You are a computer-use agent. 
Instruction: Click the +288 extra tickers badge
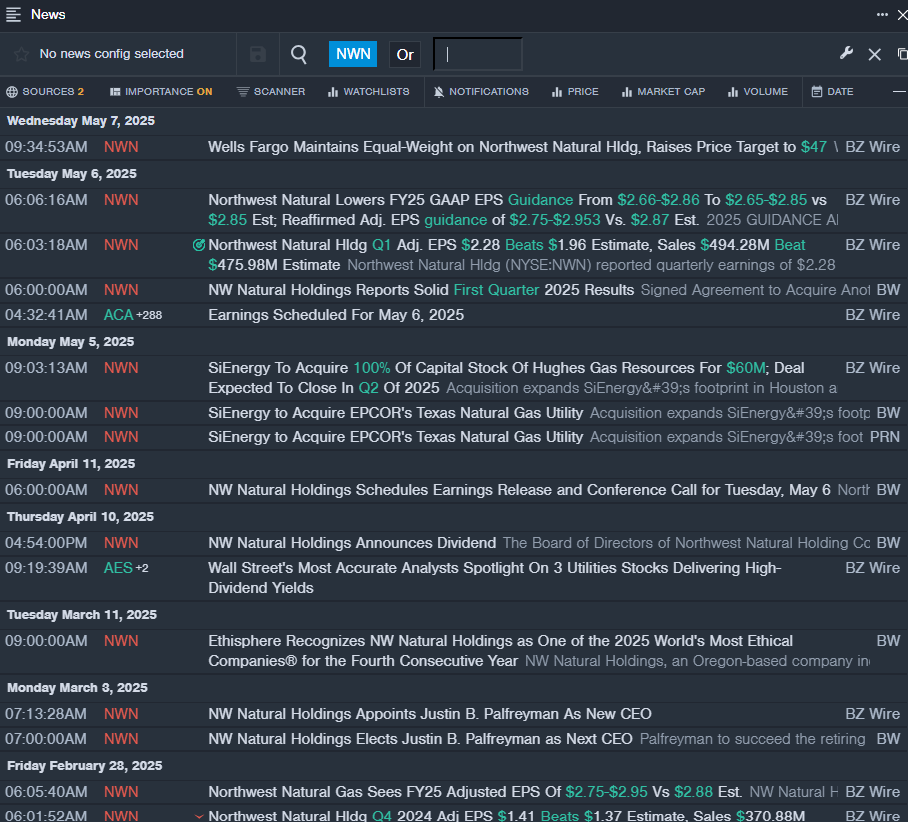(x=149, y=316)
